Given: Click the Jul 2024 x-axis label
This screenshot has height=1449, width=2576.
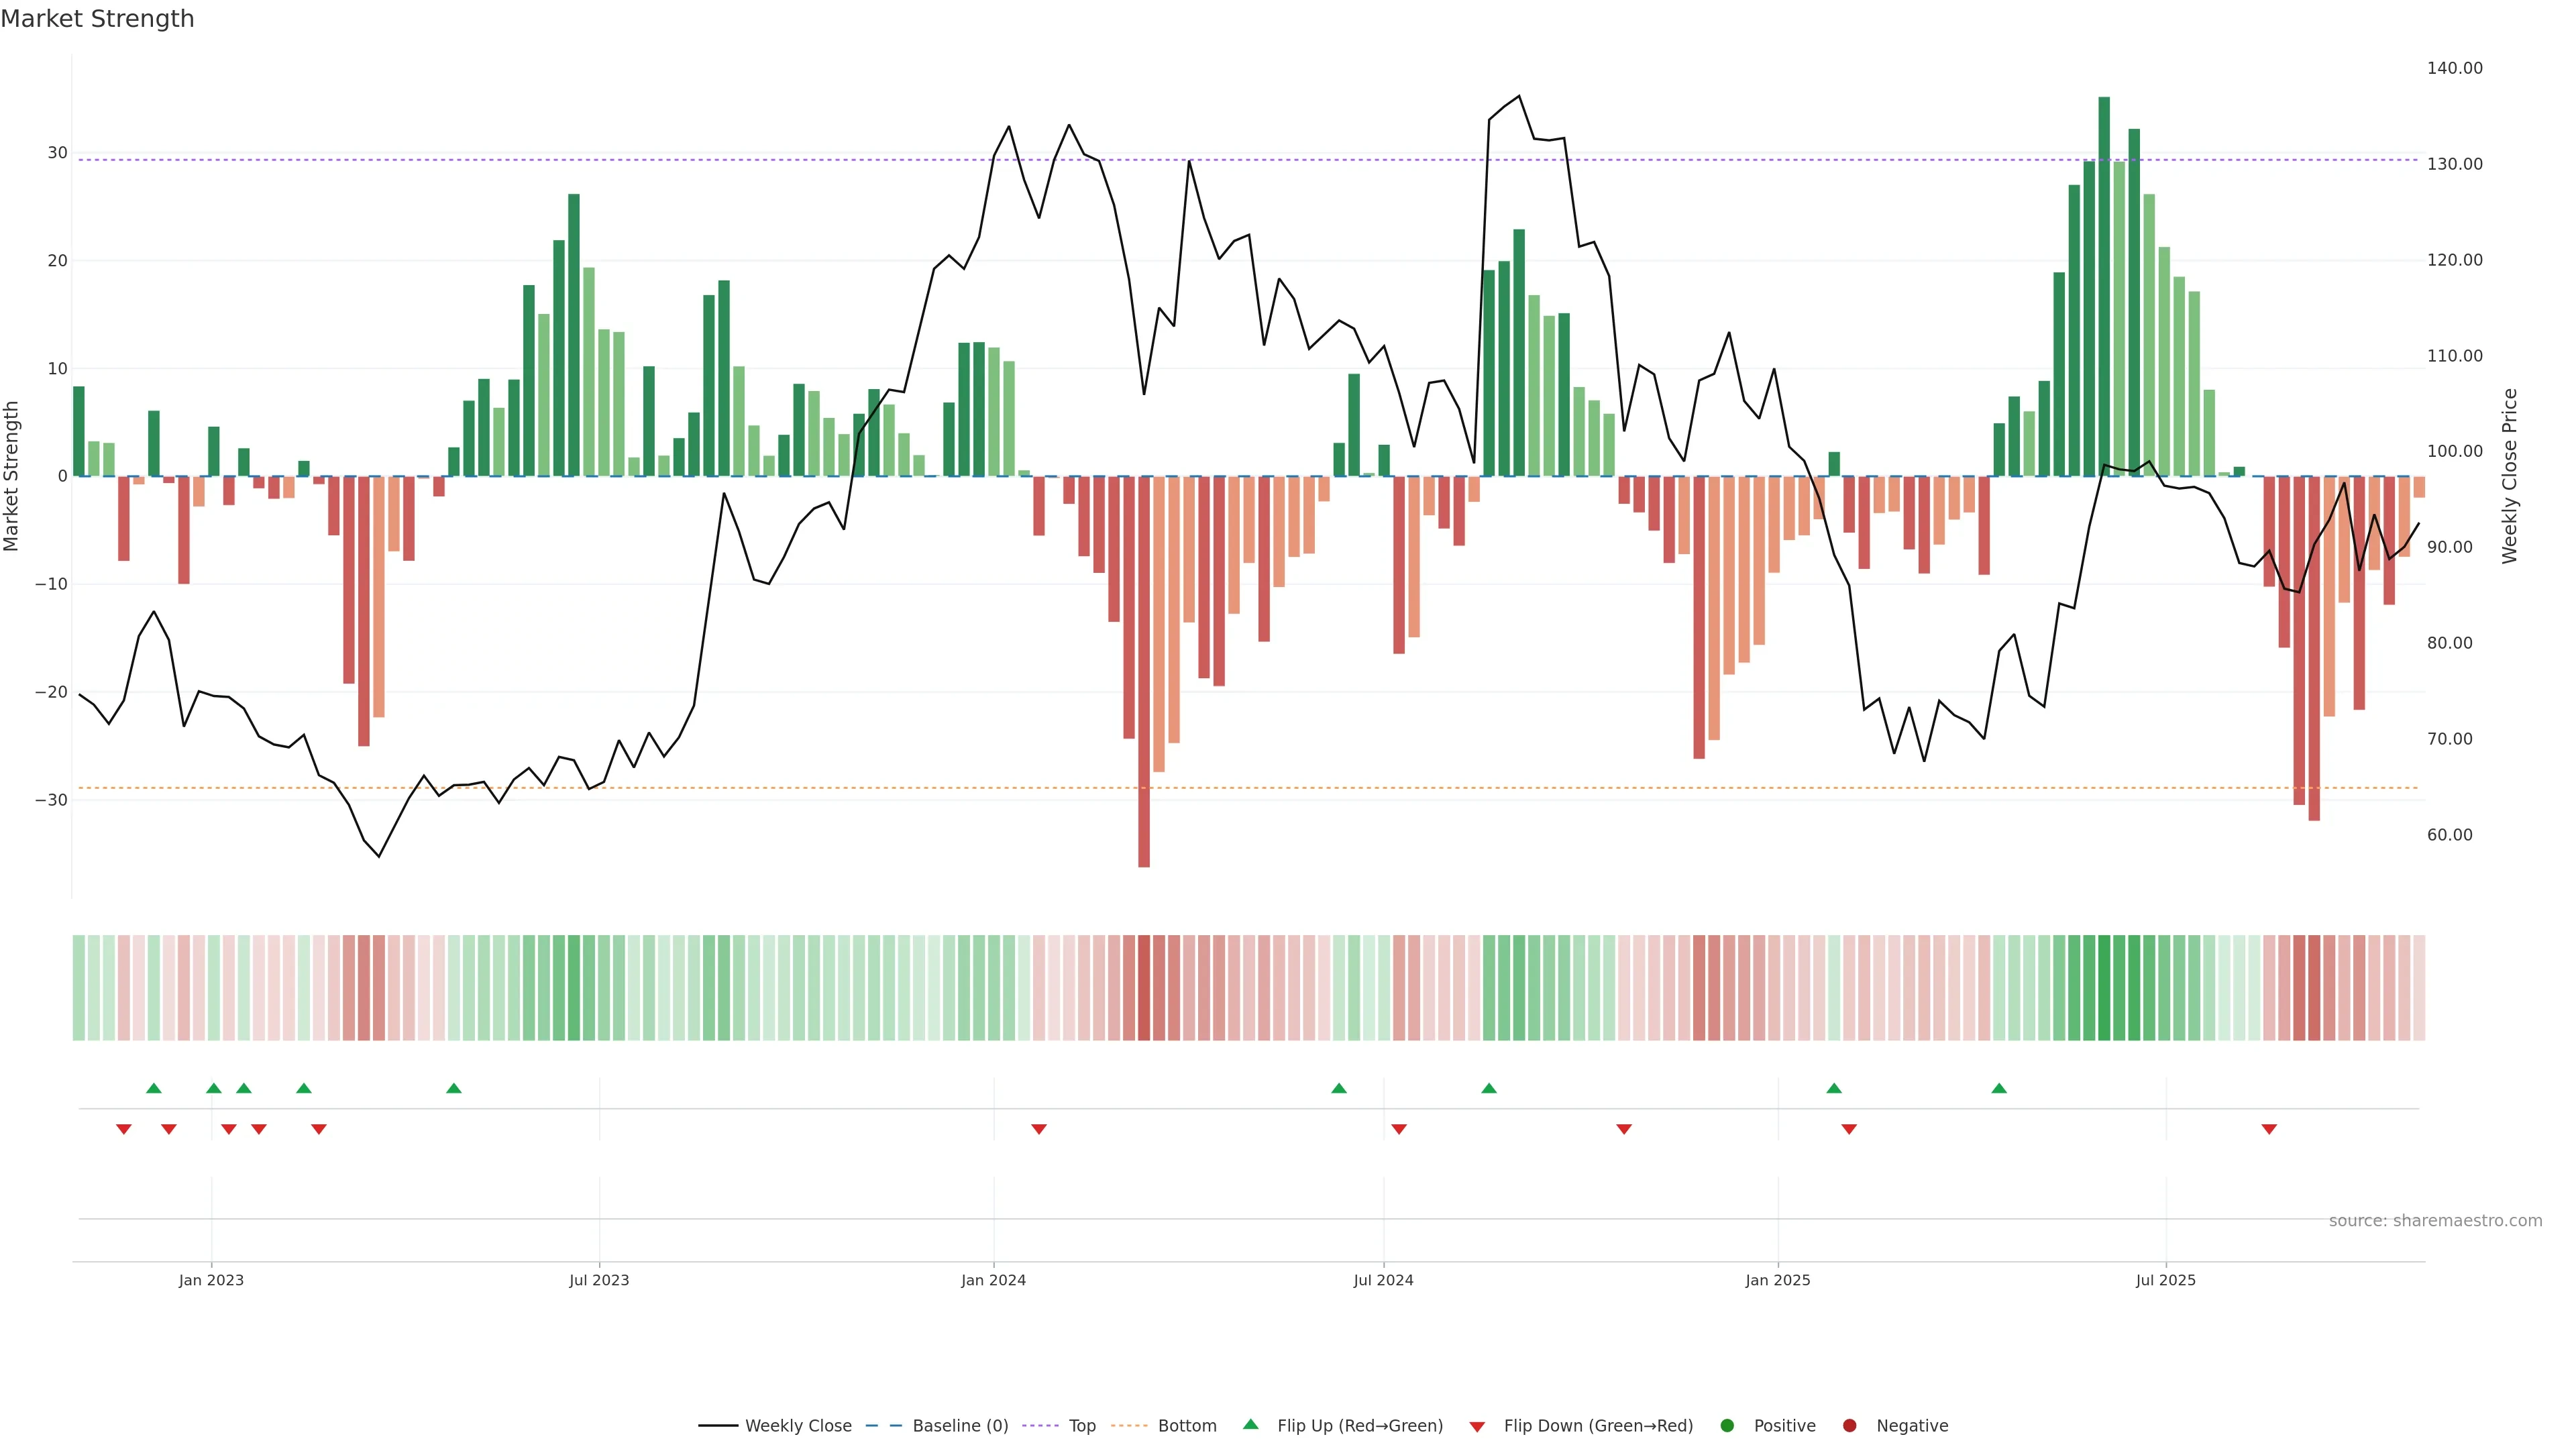Looking at the screenshot, I should click(x=1383, y=1280).
